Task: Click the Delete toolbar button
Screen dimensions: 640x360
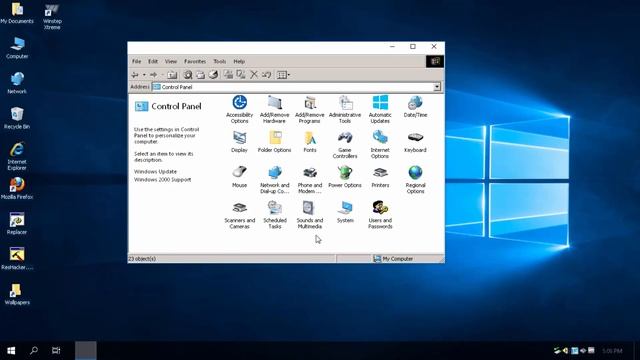Action: coord(254,75)
